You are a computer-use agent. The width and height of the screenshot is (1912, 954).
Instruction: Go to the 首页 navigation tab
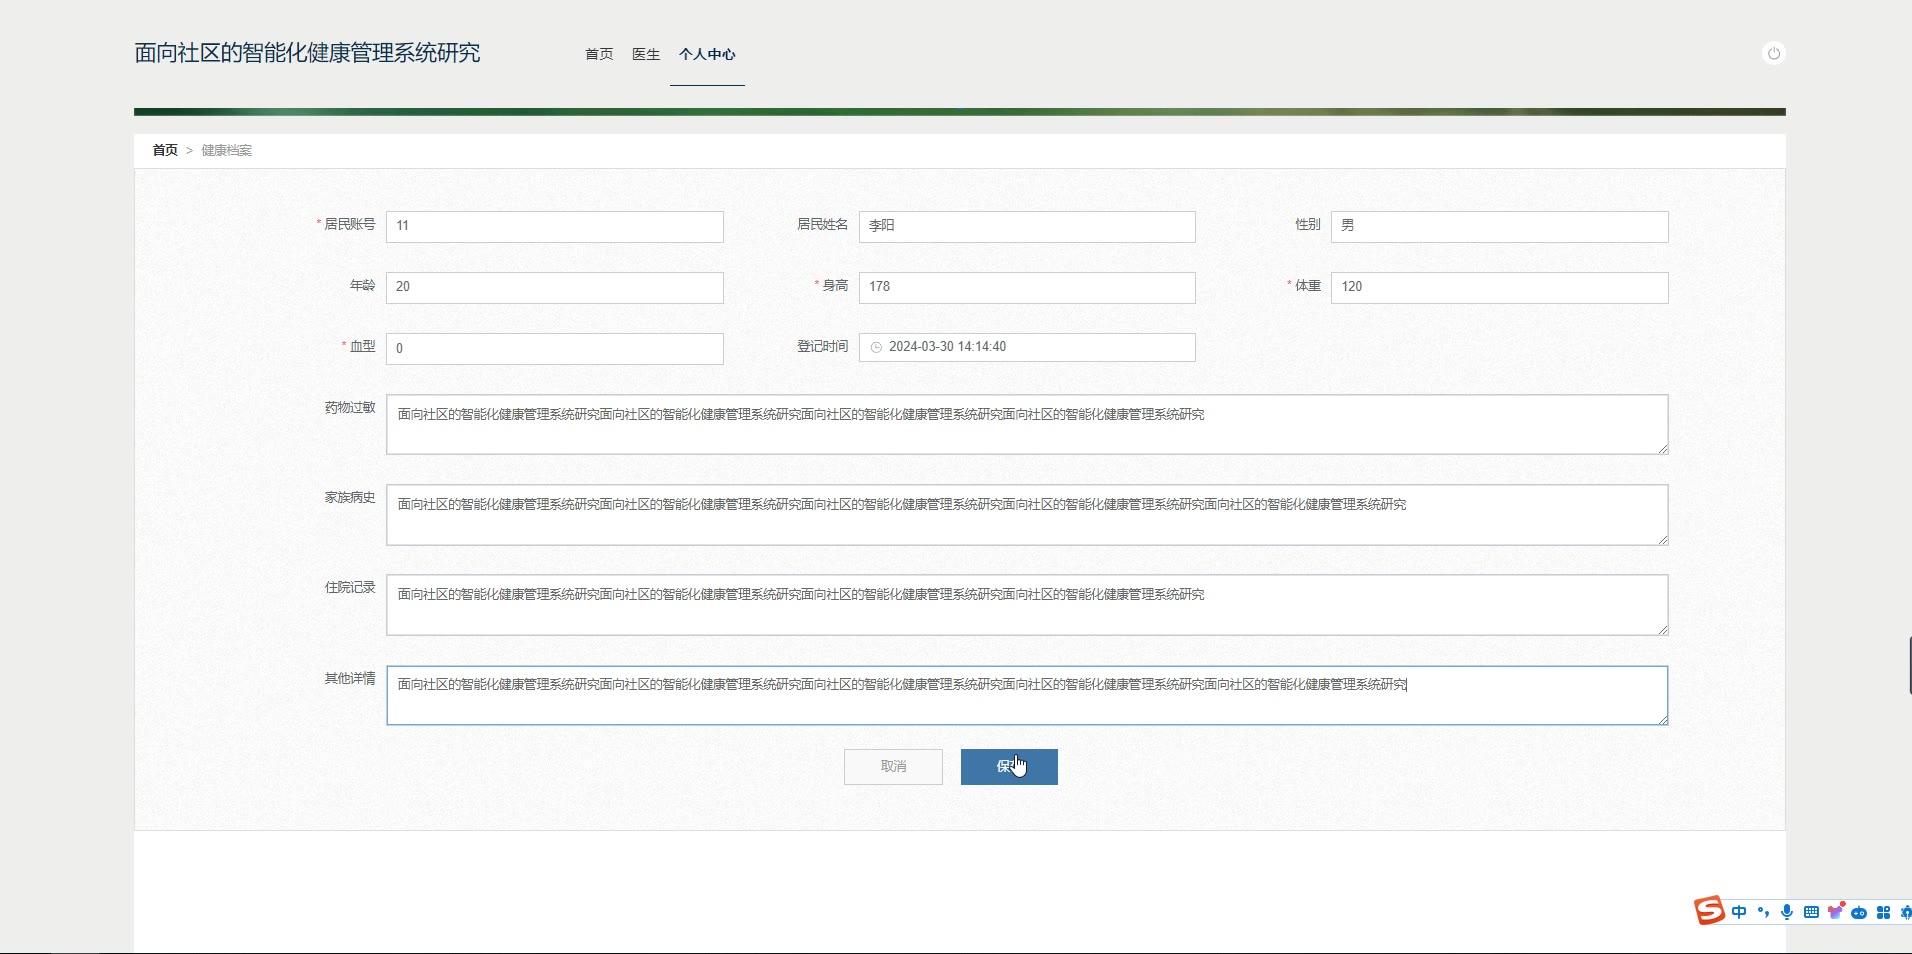tap(599, 54)
